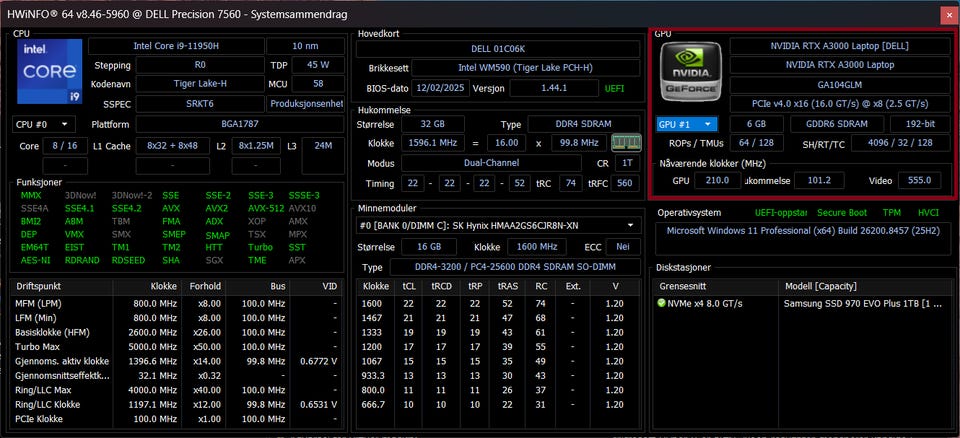This screenshot has height=438, width=960.
Task: Open the CPU #0 selector dropdown
Action: tap(44, 124)
